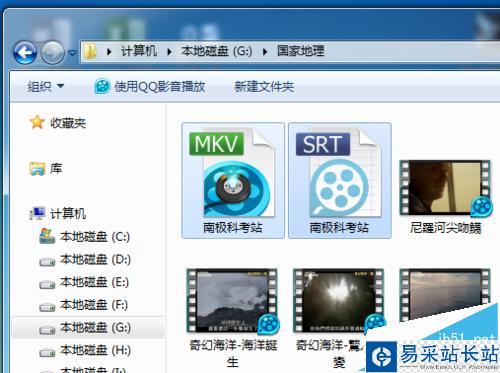
Task: Select 国家地理 in address breadcrumb
Action: point(301,51)
